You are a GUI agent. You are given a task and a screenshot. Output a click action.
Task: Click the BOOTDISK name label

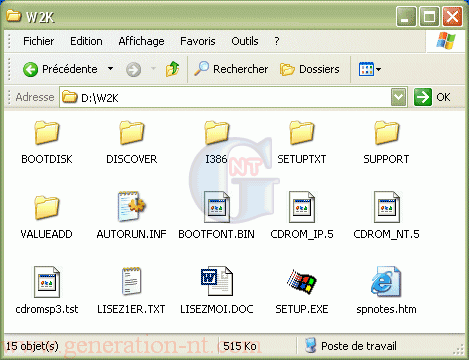point(47,159)
